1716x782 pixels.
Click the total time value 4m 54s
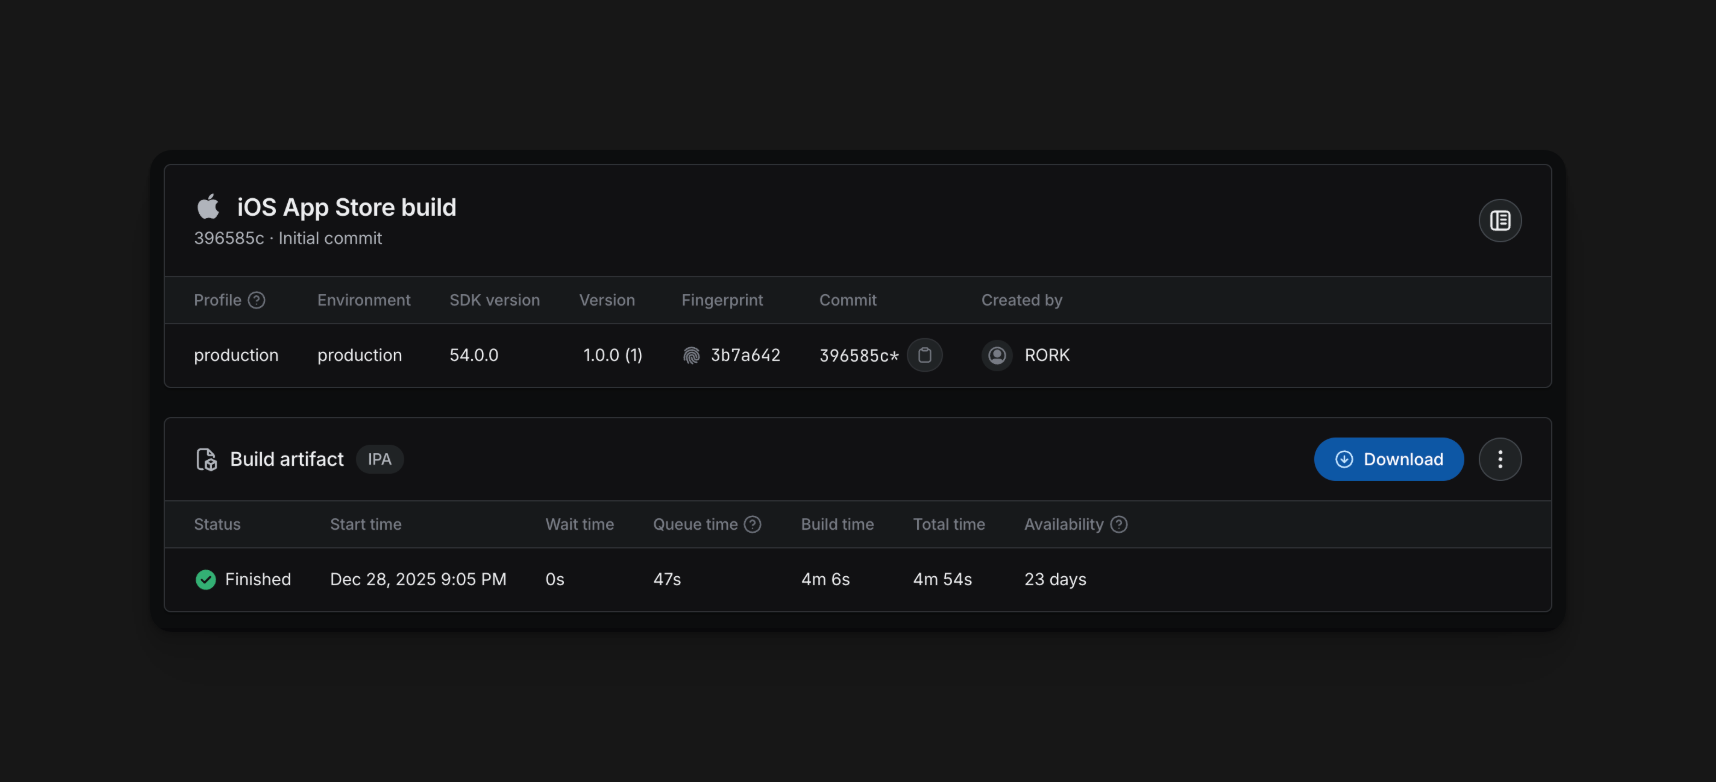click(943, 579)
